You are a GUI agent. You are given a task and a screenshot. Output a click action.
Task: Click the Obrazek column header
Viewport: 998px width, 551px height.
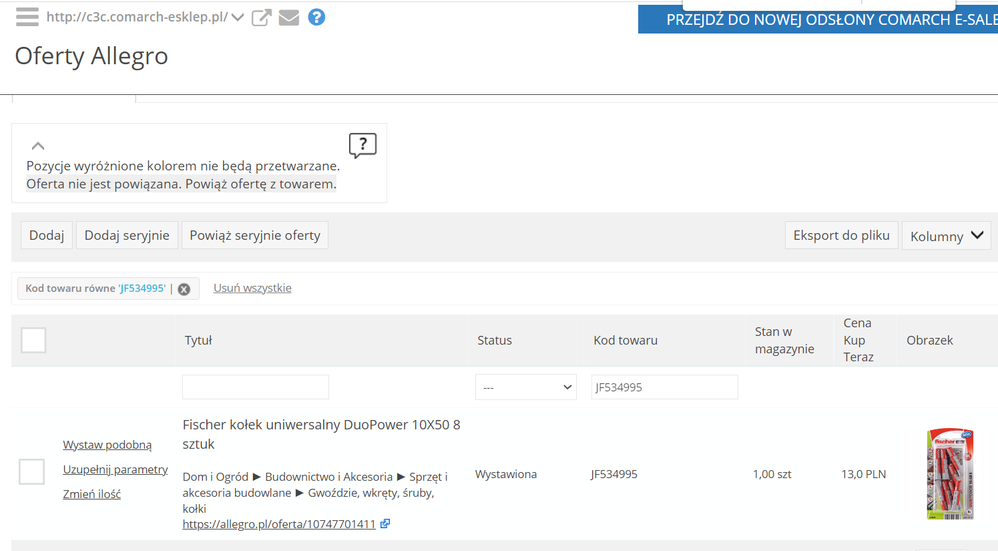point(930,340)
